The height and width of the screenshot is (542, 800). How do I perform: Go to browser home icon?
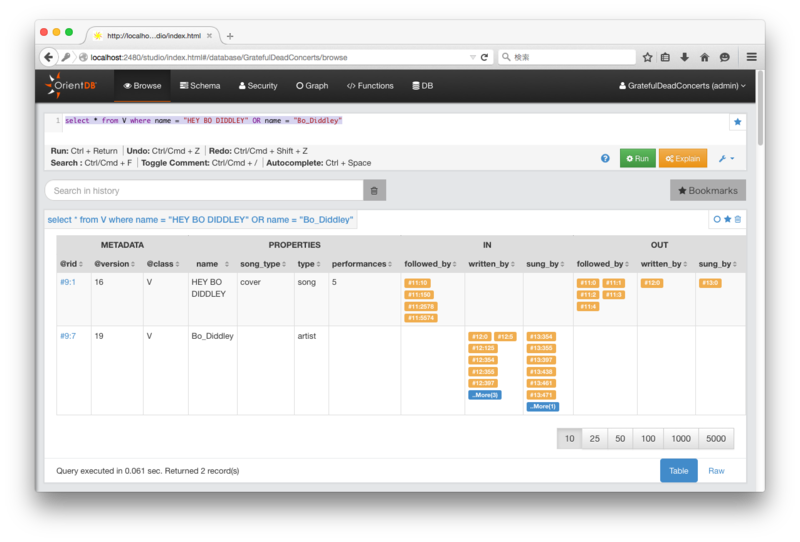coord(705,57)
